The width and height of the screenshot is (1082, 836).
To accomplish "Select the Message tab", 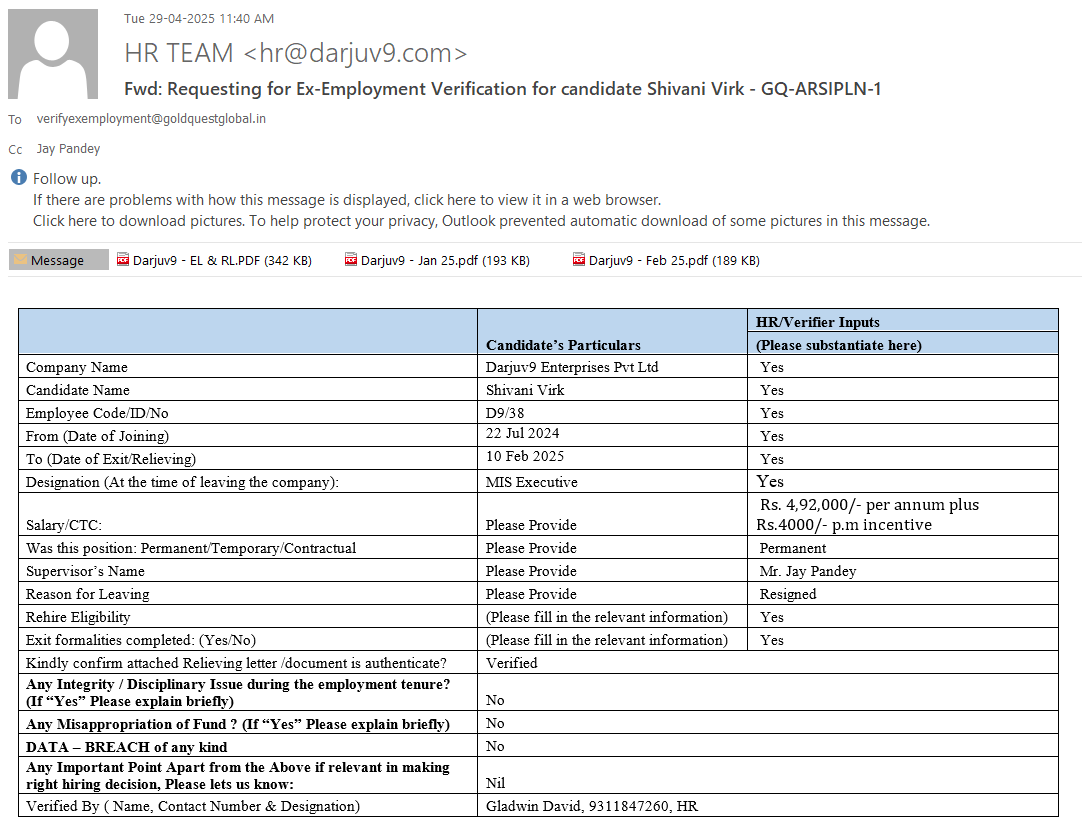I will pos(59,260).
